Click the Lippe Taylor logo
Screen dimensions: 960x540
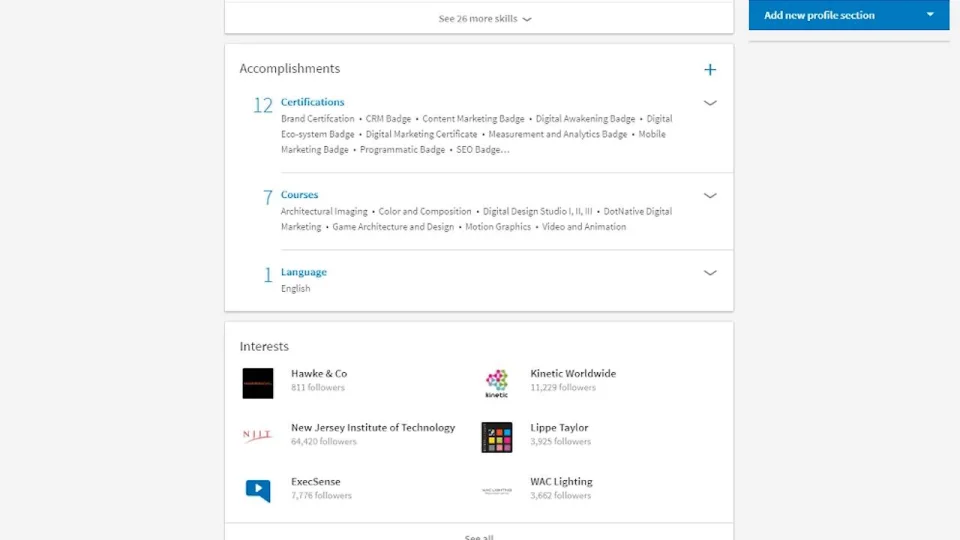(497, 437)
